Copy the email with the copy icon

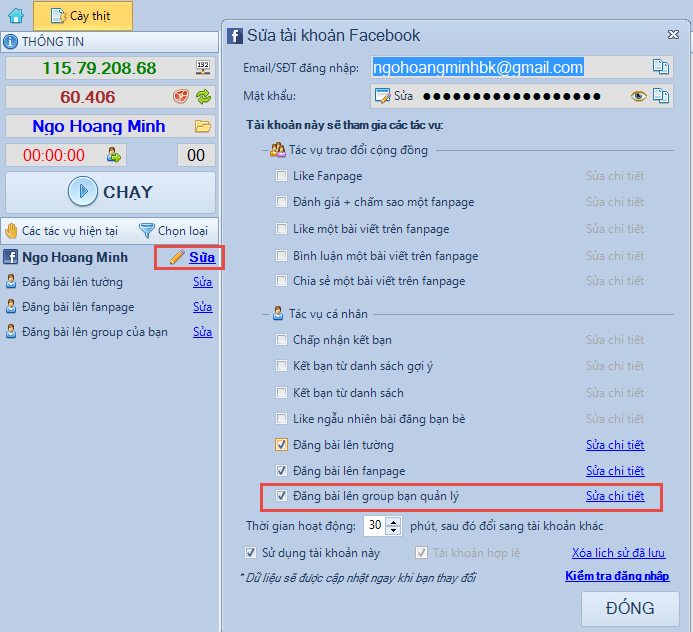click(x=661, y=67)
